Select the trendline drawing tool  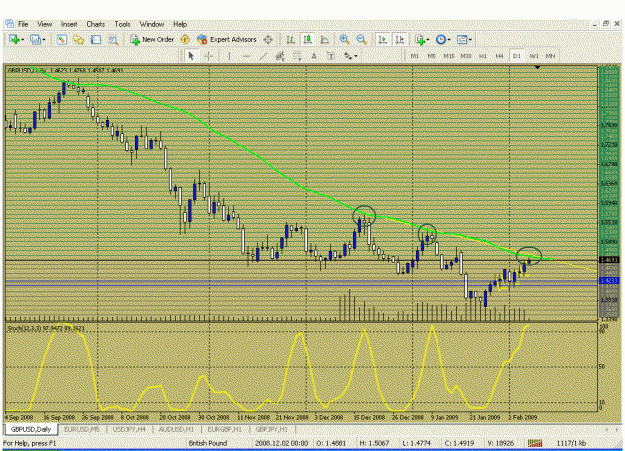pos(263,56)
